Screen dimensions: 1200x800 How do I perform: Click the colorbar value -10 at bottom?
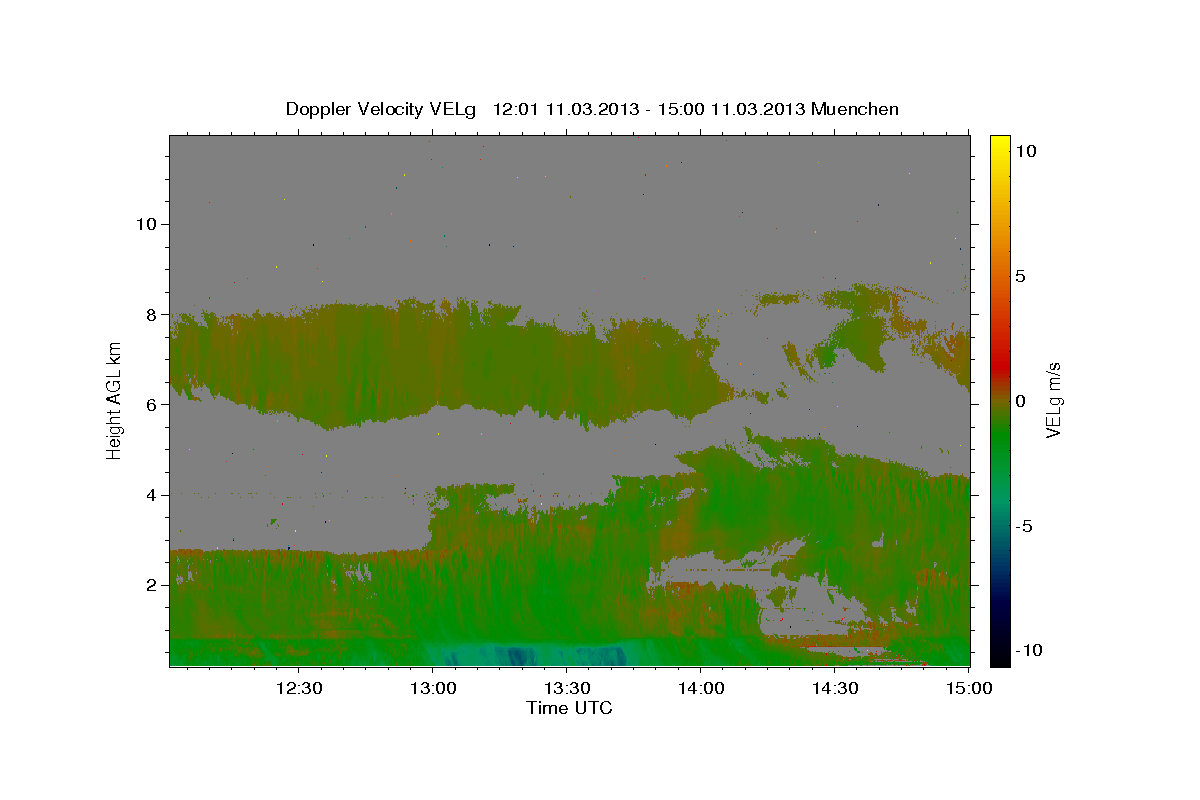[x=1029, y=651]
